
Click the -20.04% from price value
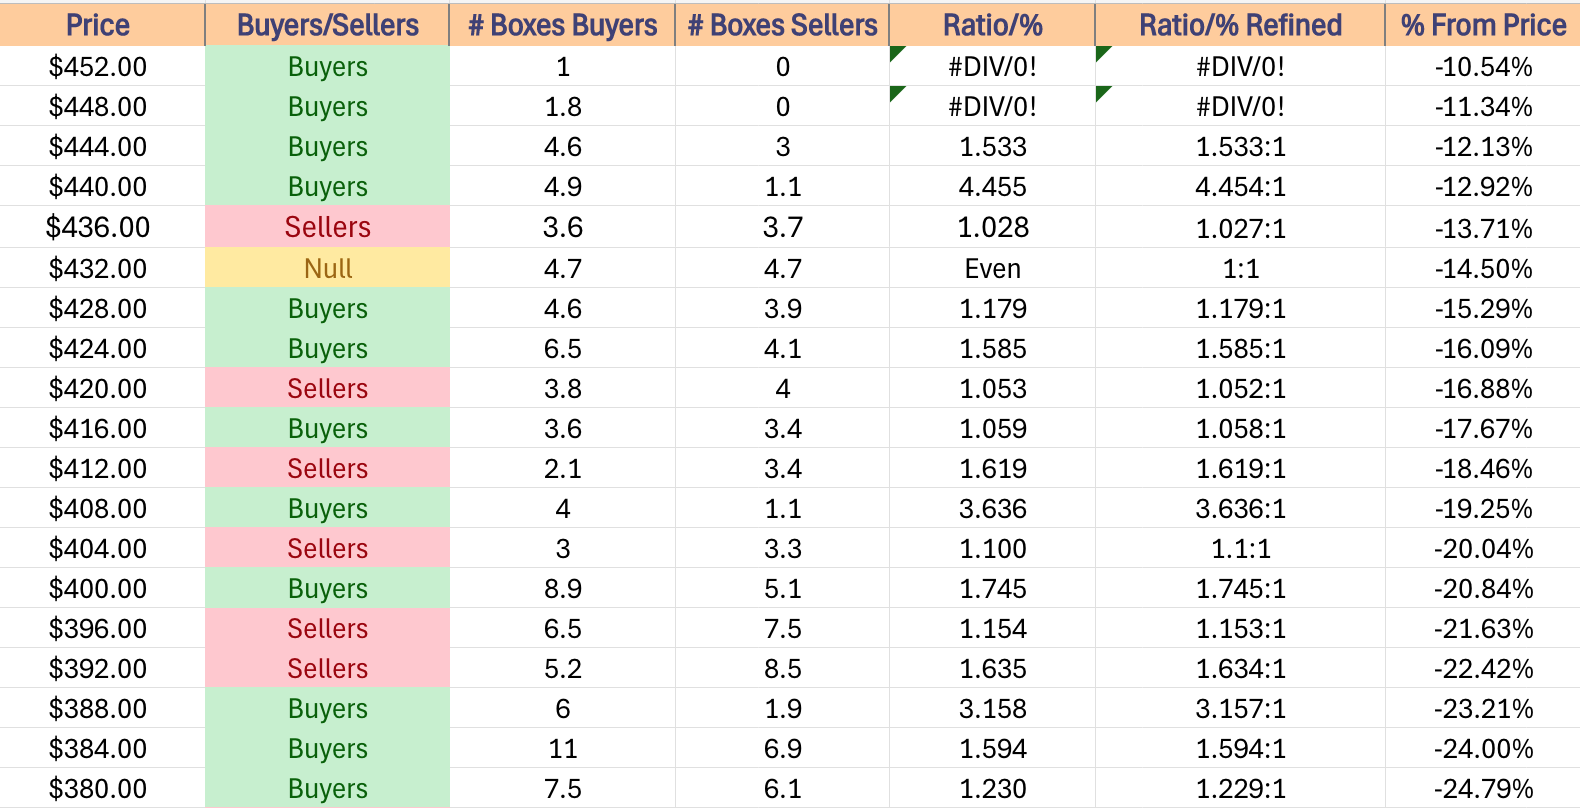[1483, 549]
